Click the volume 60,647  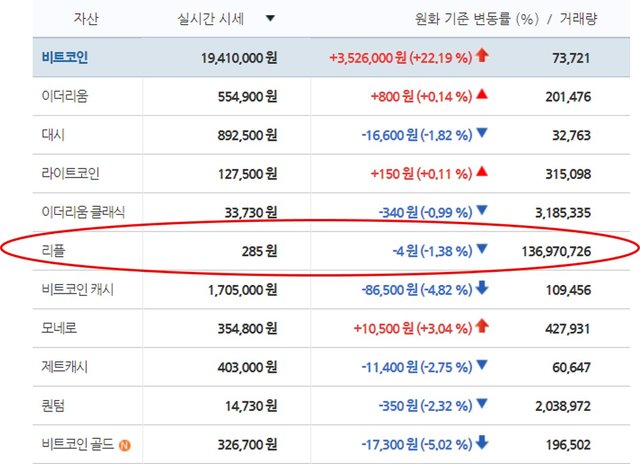point(571,367)
